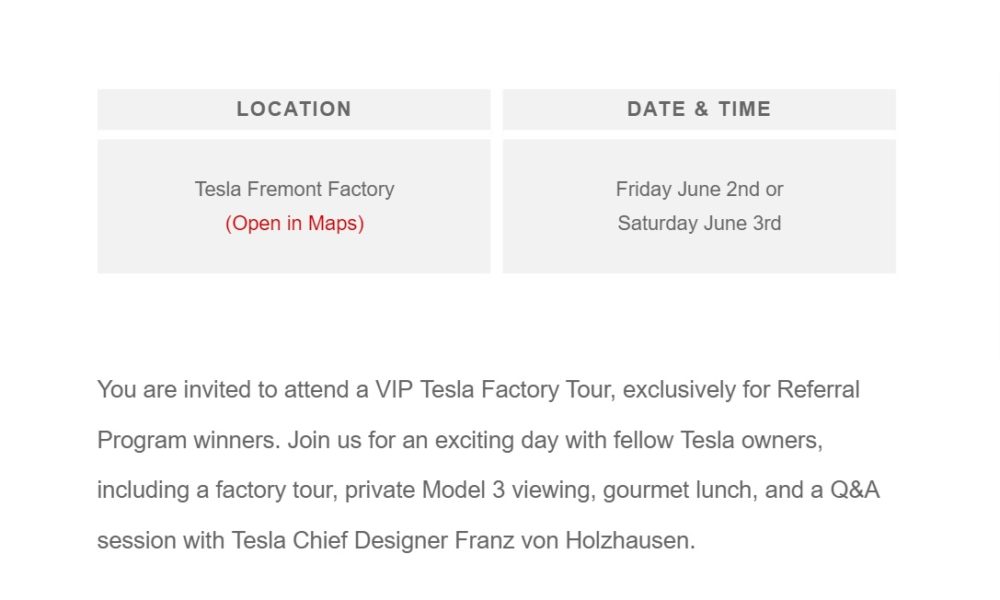Click the LOCATION header cell
This screenshot has width=1000, height=600.
[294, 109]
